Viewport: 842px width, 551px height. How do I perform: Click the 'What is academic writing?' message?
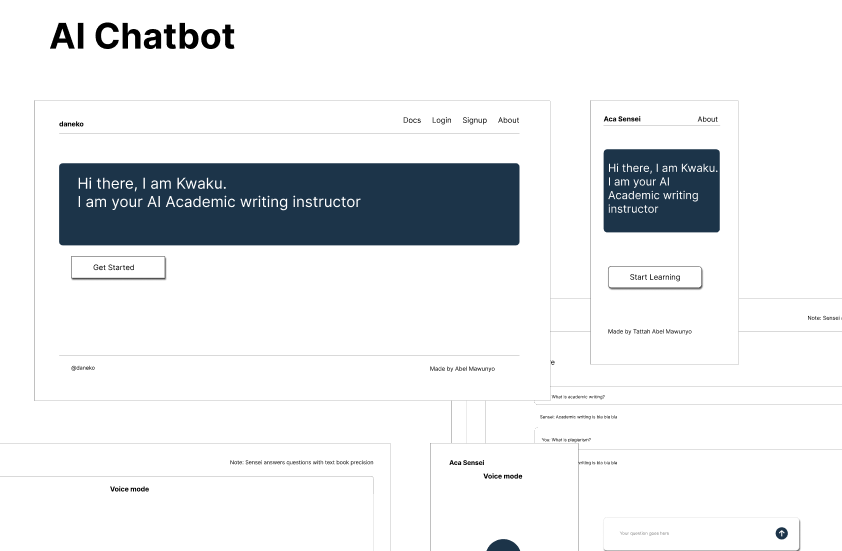[578, 397]
